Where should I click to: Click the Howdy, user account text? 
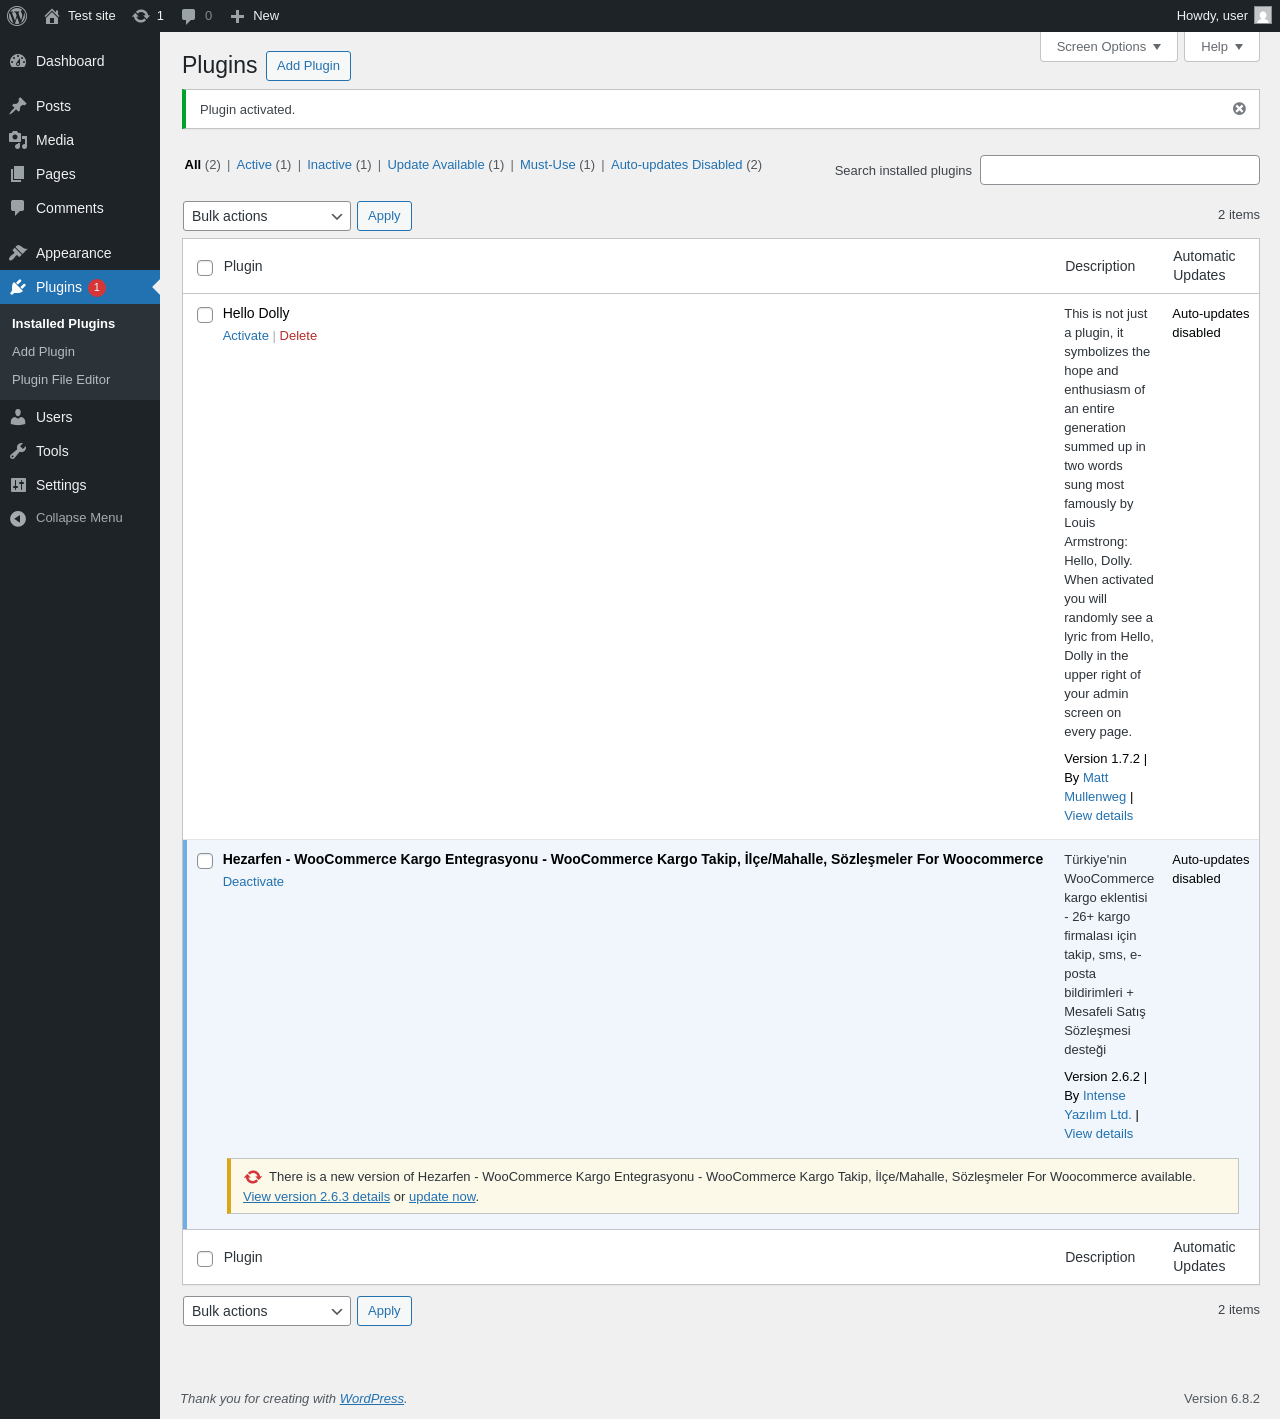(x=1212, y=16)
